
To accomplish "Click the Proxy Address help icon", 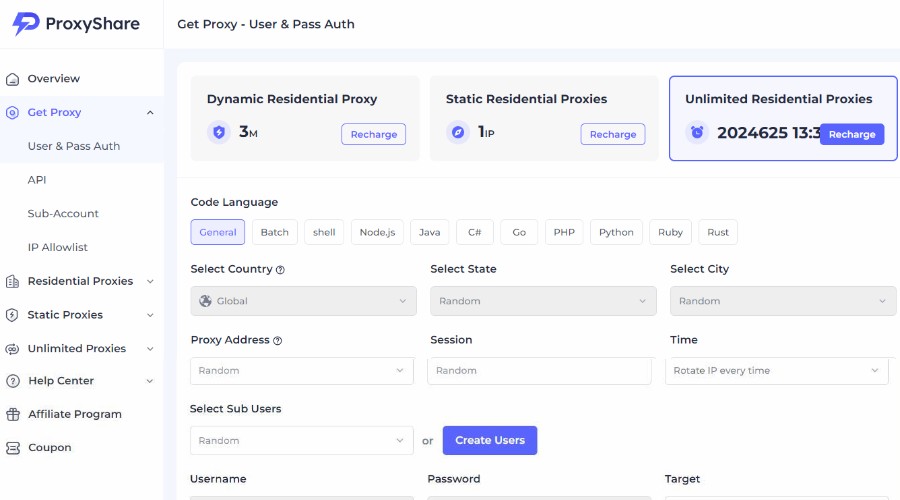I will coord(277,340).
